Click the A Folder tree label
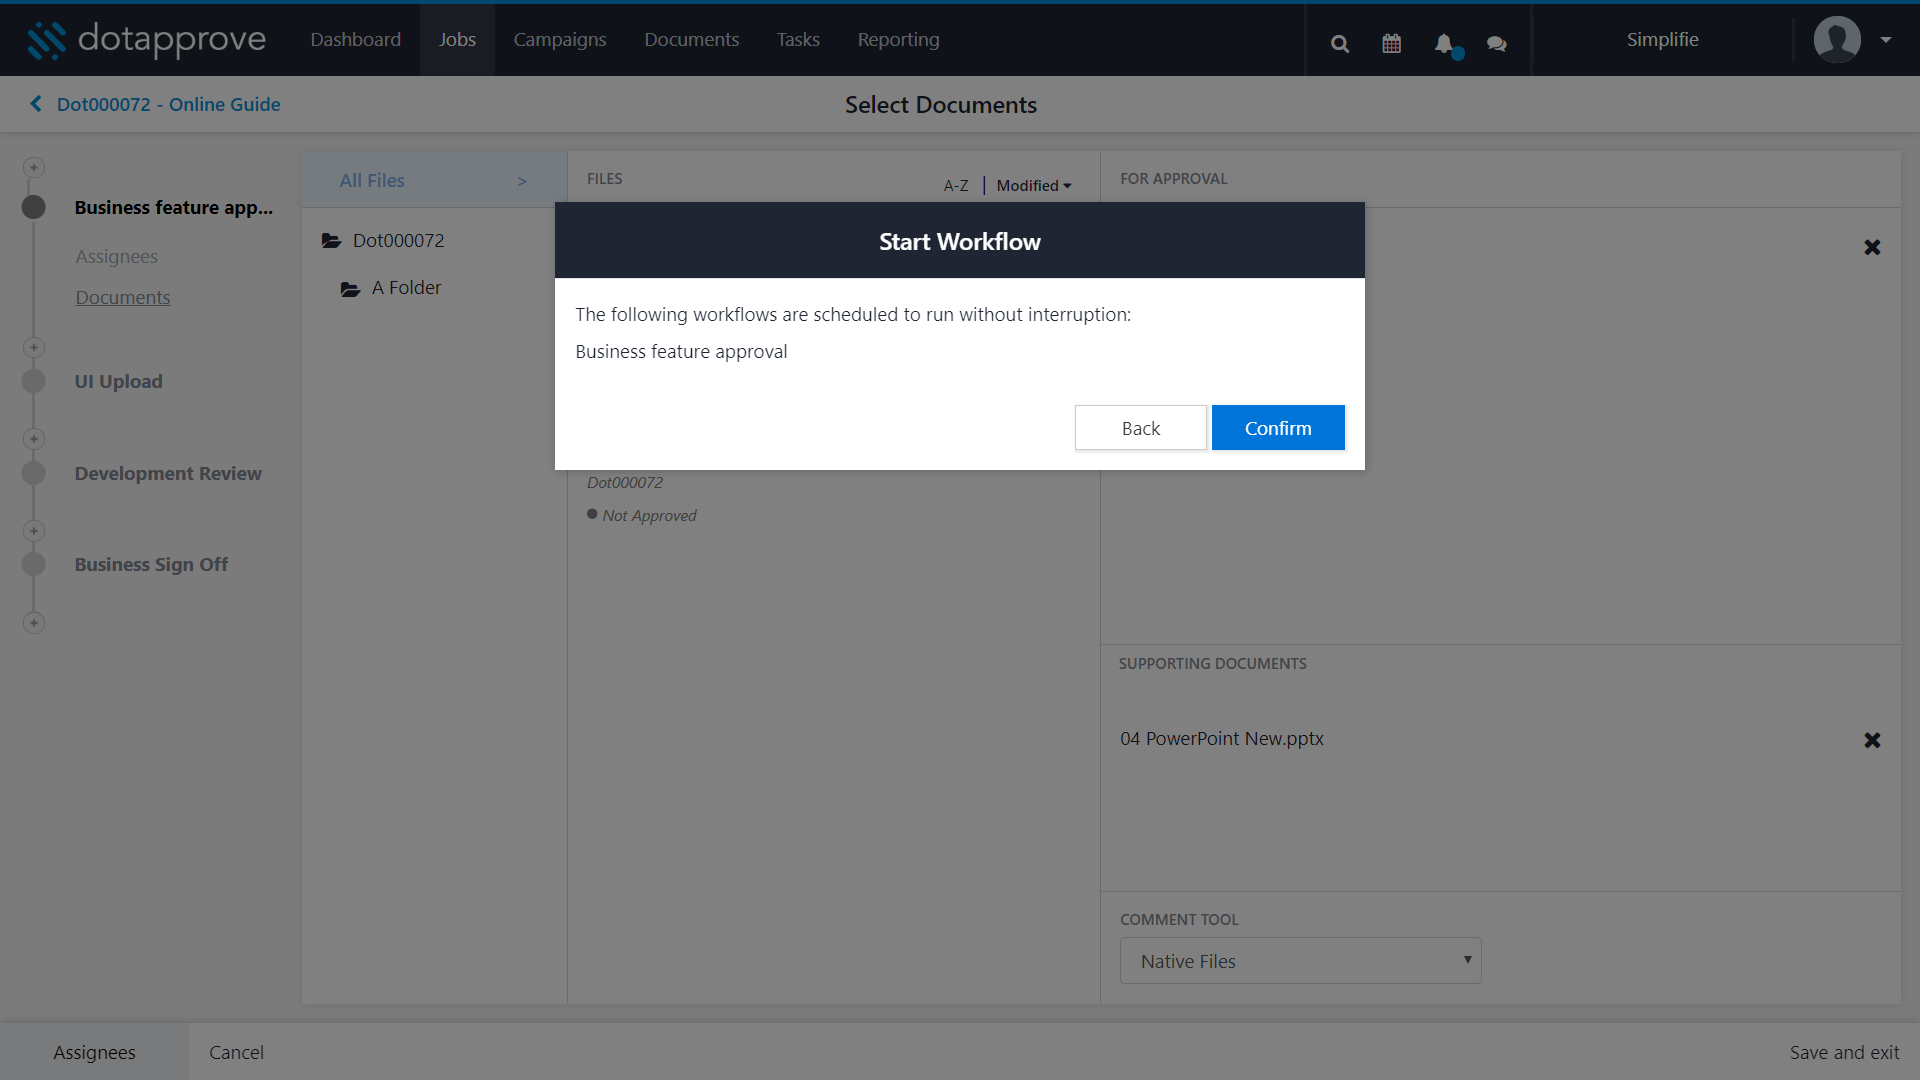1920x1080 pixels. click(406, 287)
